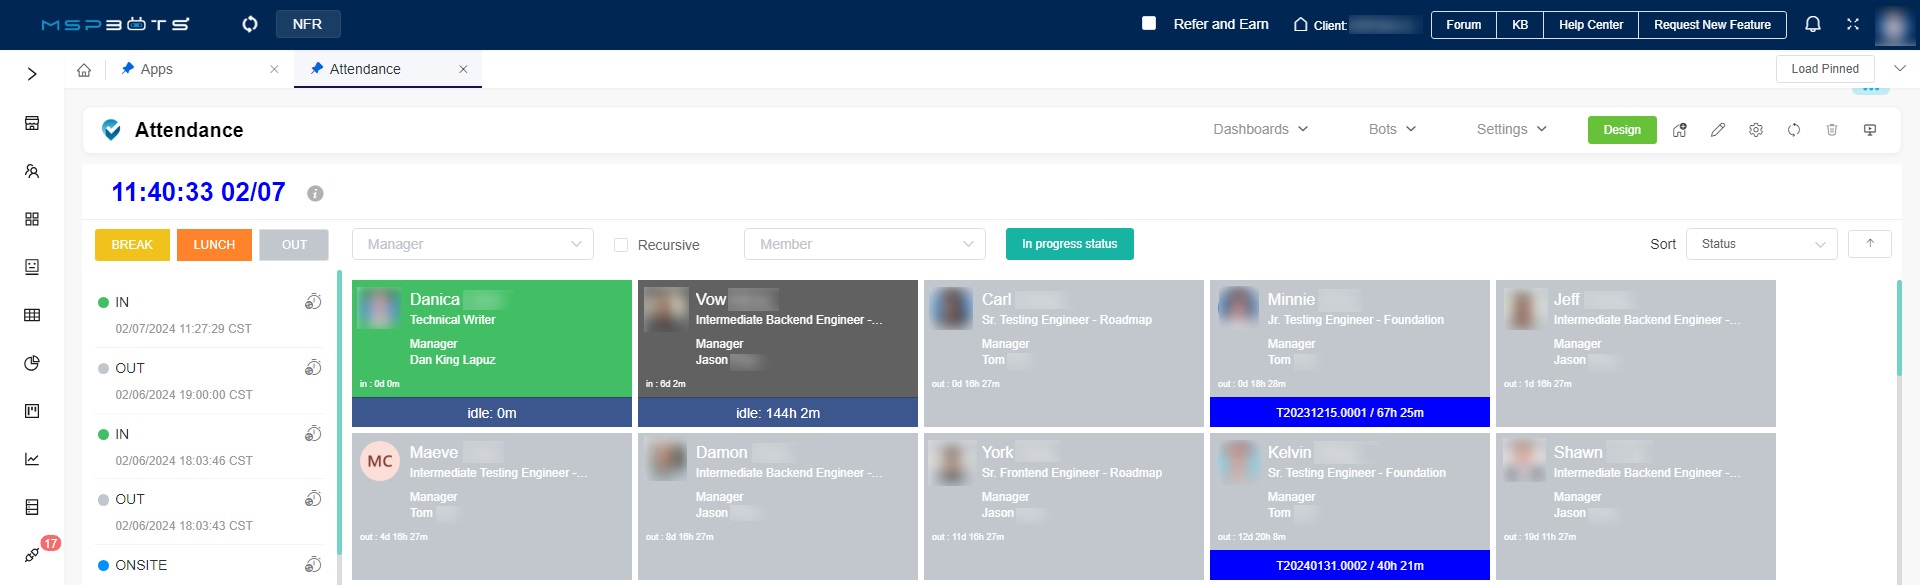Click the green Design button
Viewport: 1920px width, 585px height.
tap(1621, 130)
